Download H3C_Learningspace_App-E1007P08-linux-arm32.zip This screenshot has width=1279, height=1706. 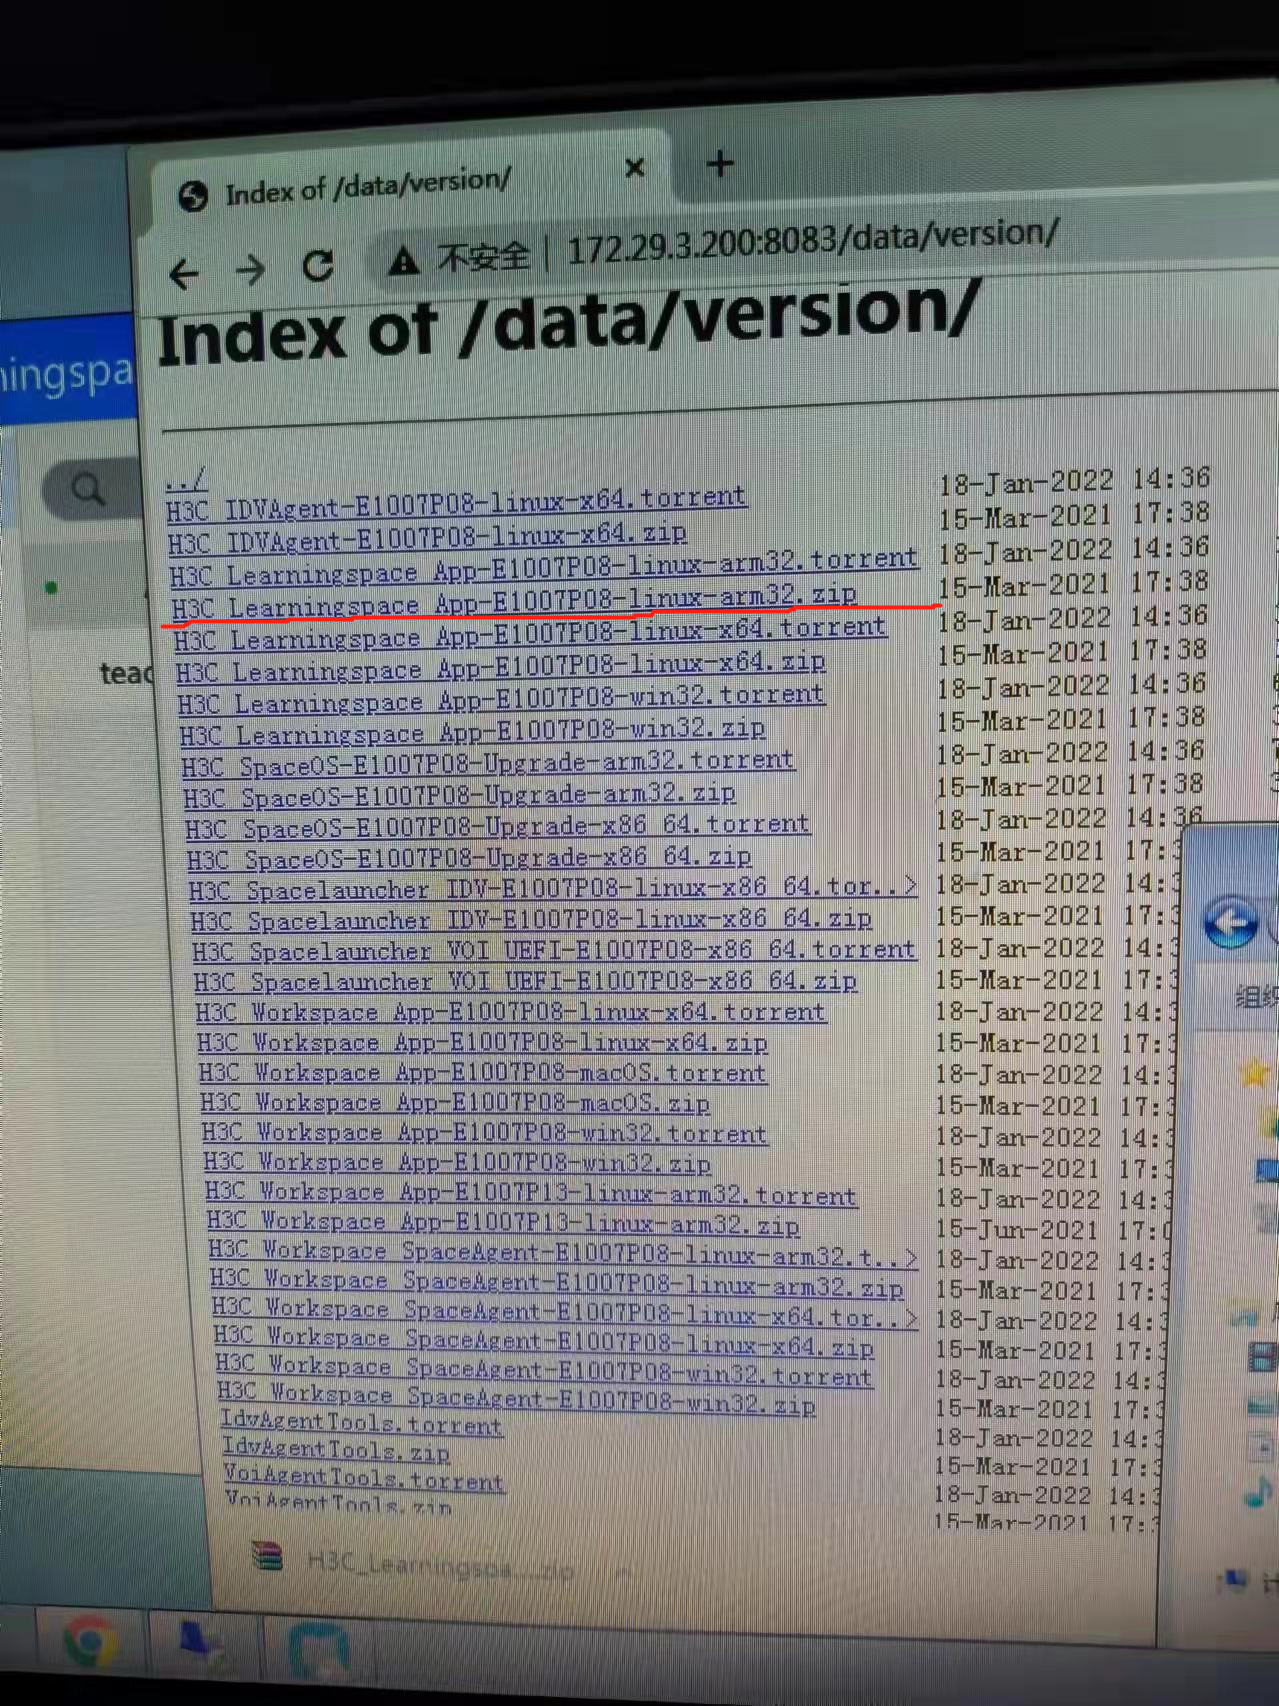tap(514, 601)
